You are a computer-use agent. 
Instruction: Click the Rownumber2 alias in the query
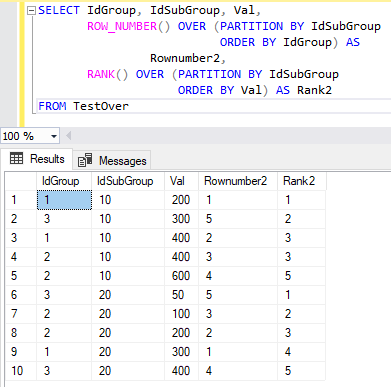(x=185, y=58)
